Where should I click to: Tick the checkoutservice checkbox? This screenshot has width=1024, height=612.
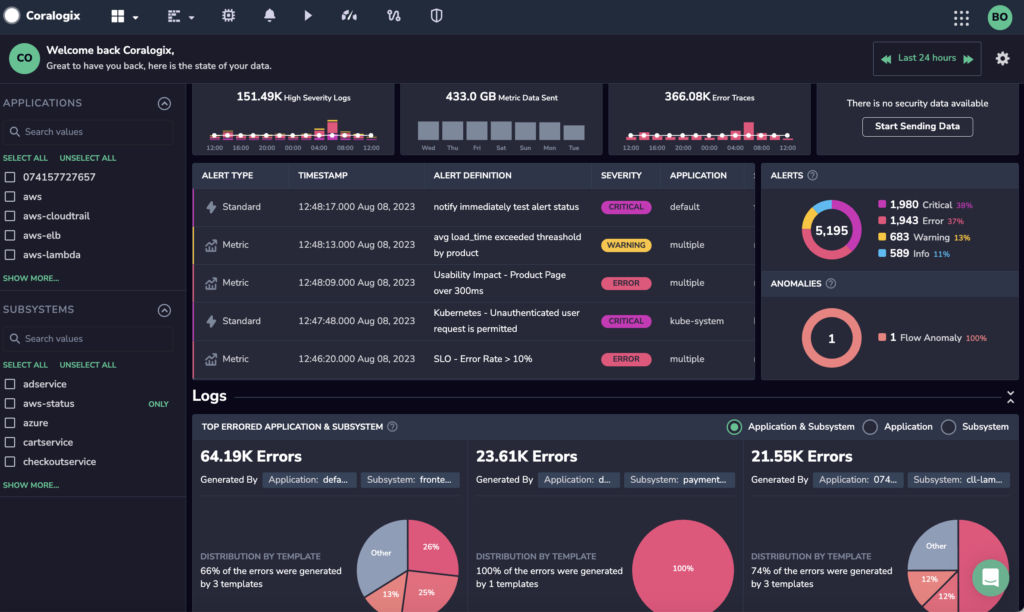click(x=10, y=462)
